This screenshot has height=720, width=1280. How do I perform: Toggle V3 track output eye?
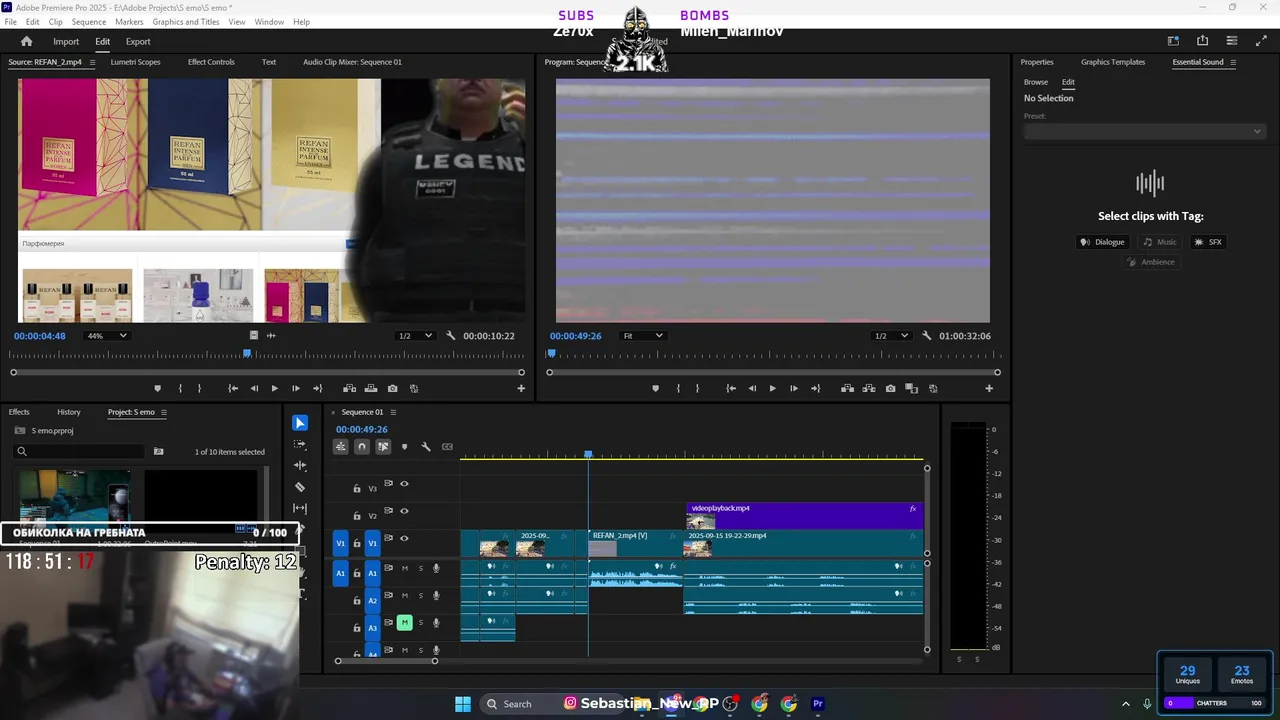coord(404,484)
